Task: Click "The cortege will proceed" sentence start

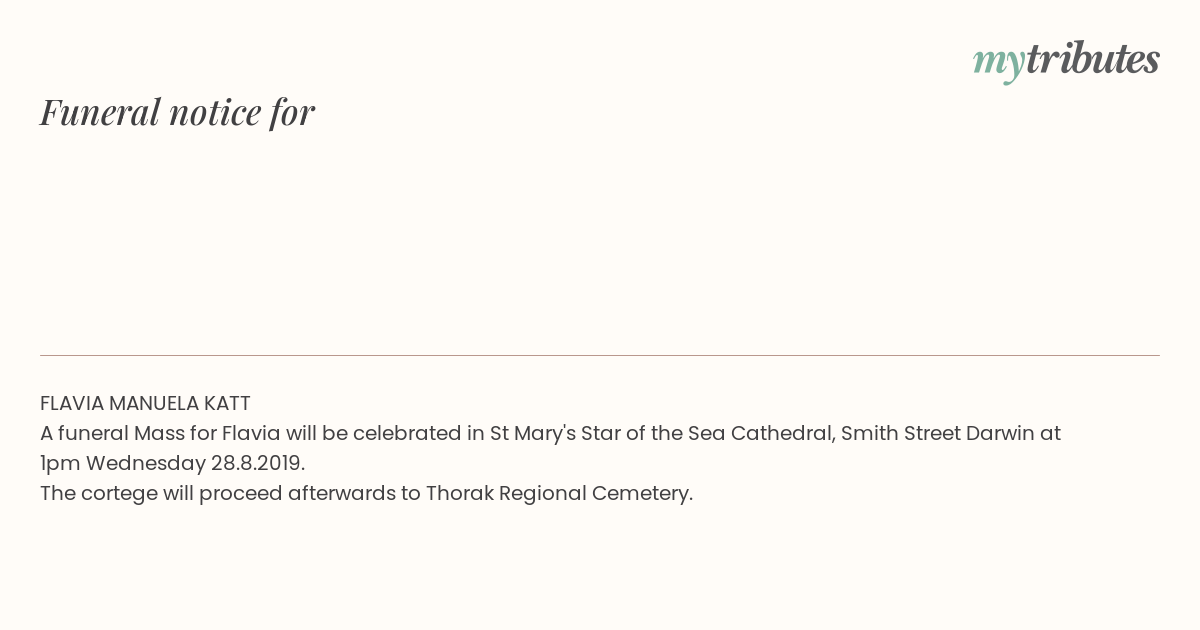Action: [x=161, y=494]
